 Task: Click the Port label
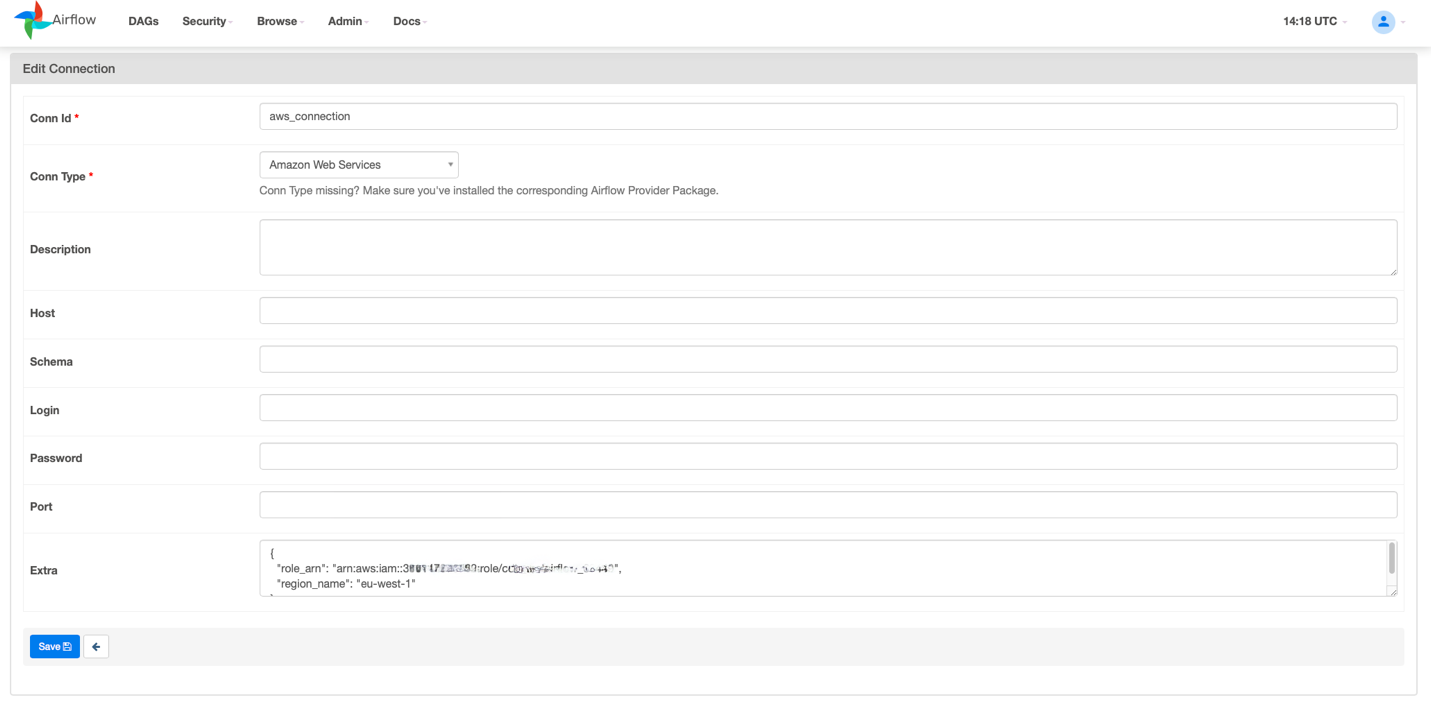(x=41, y=507)
